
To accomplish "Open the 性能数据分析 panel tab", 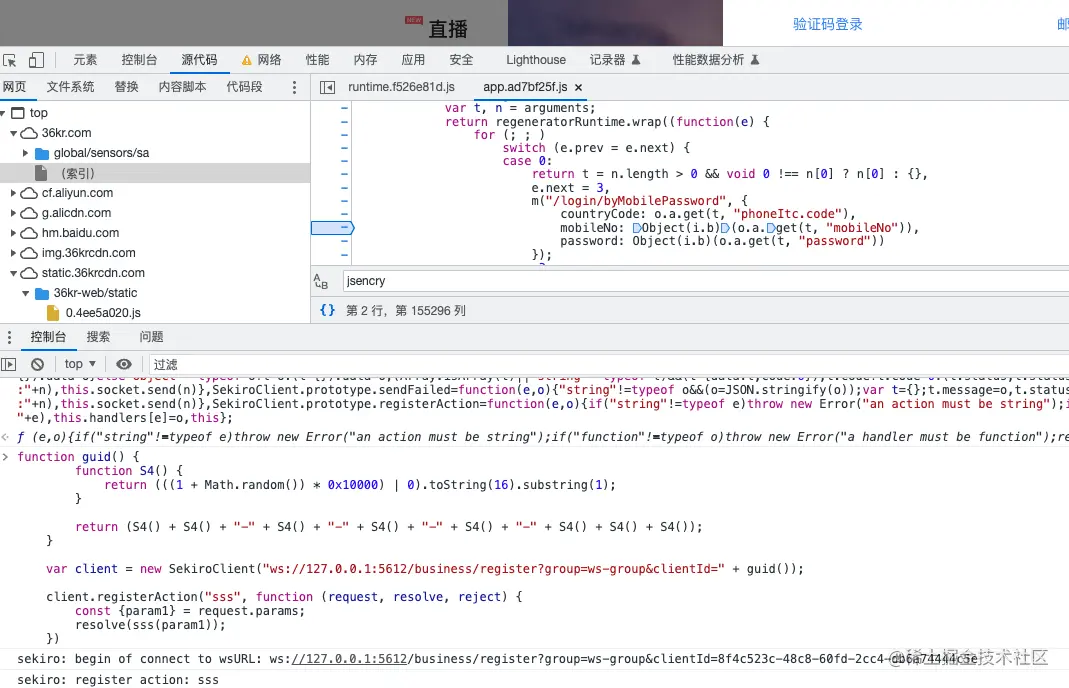I will click(716, 60).
